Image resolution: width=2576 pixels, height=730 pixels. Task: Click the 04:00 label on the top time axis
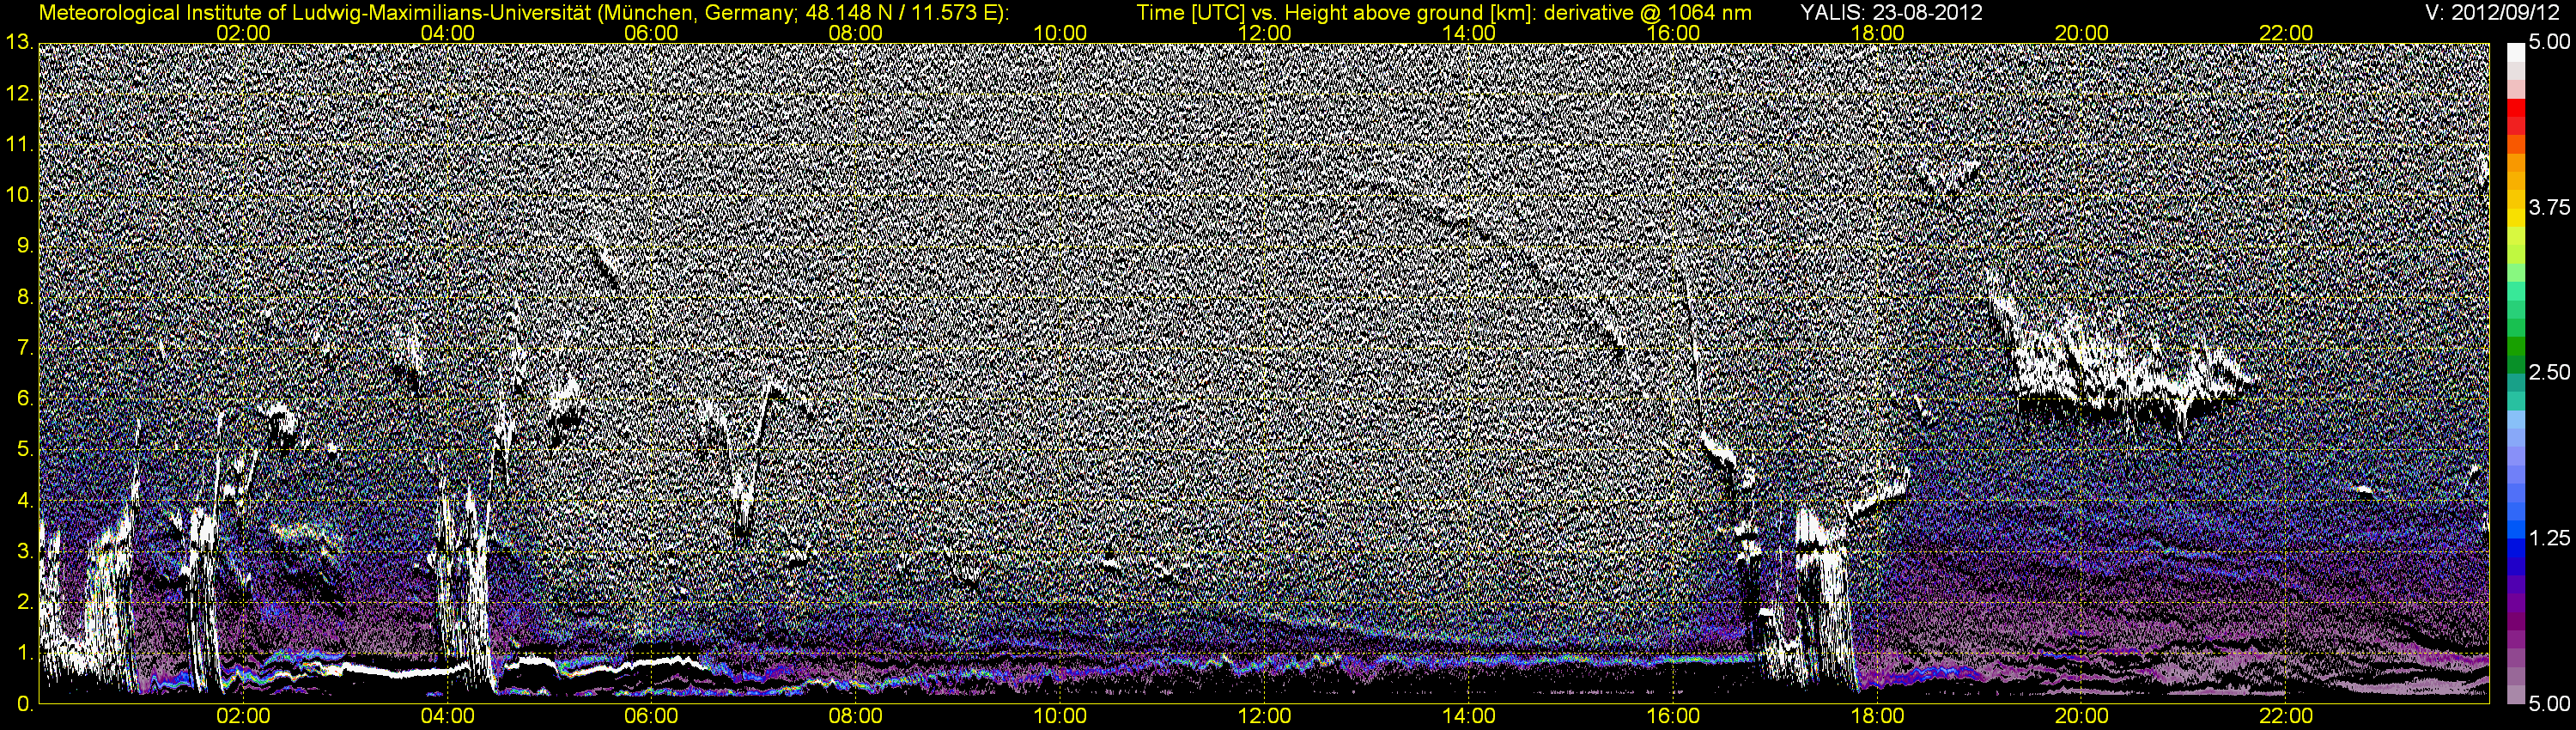click(x=447, y=33)
